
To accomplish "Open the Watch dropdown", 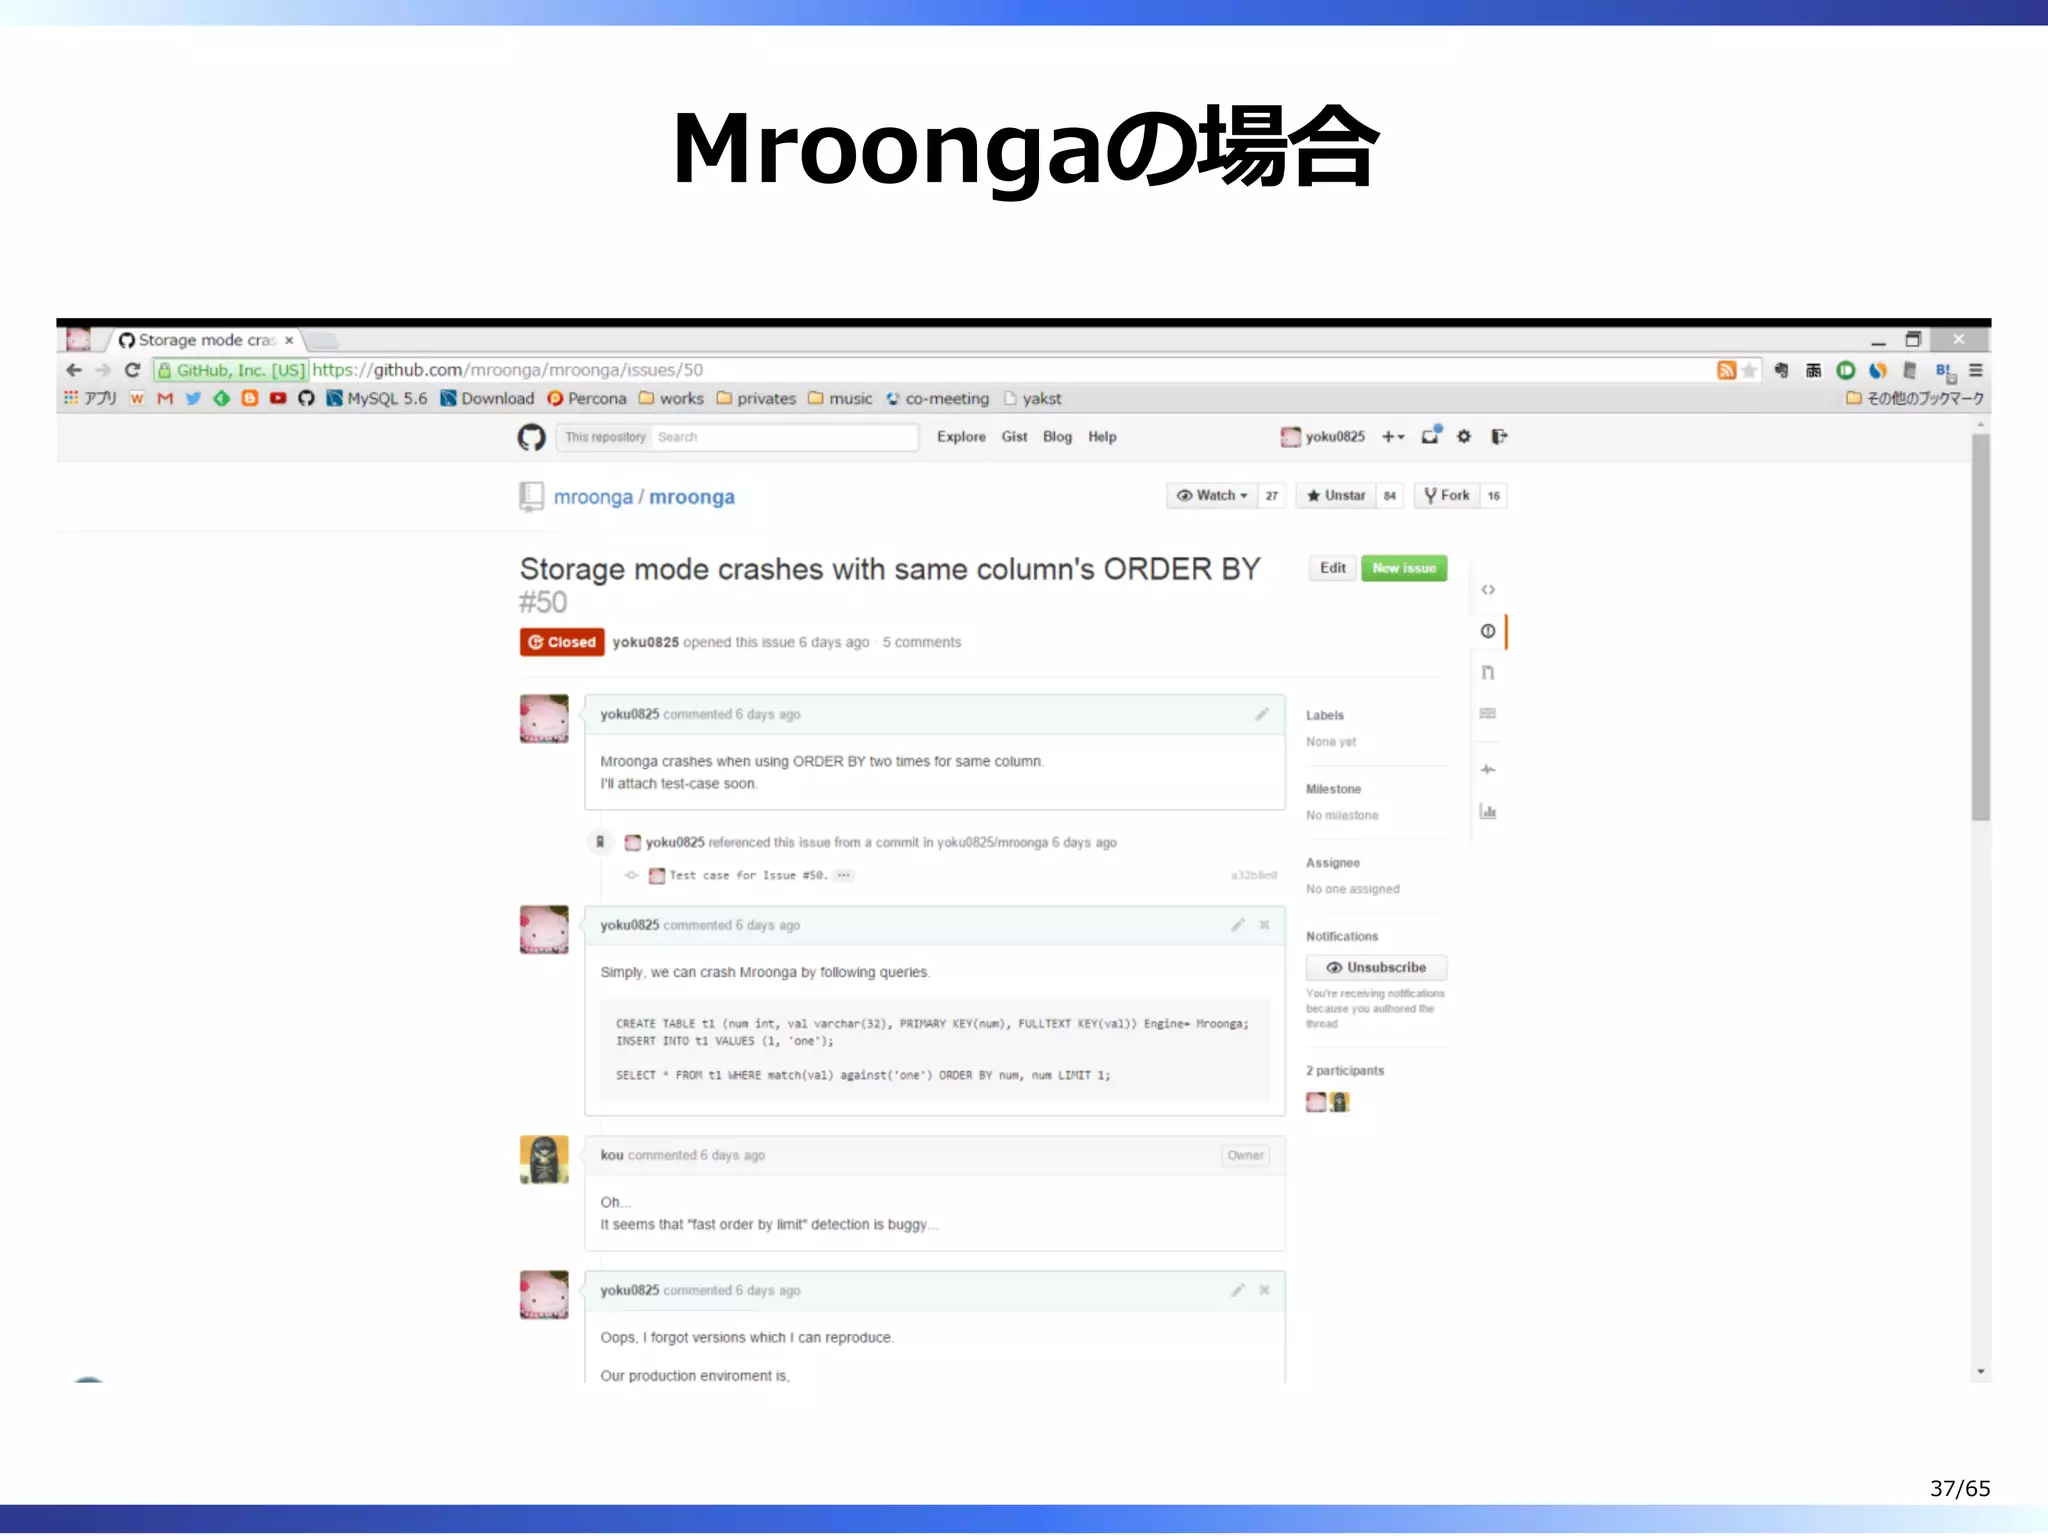I will point(1212,495).
